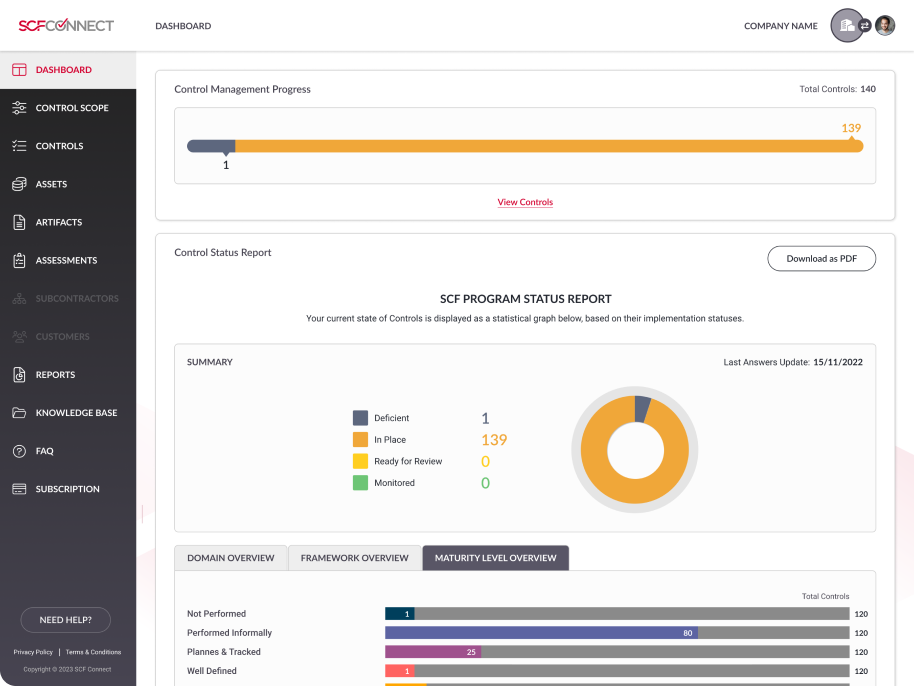Image resolution: width=914 pixels, height=686 pixels.
Task: Click the FAQ question mark icon
Action: tap(19, 450)
